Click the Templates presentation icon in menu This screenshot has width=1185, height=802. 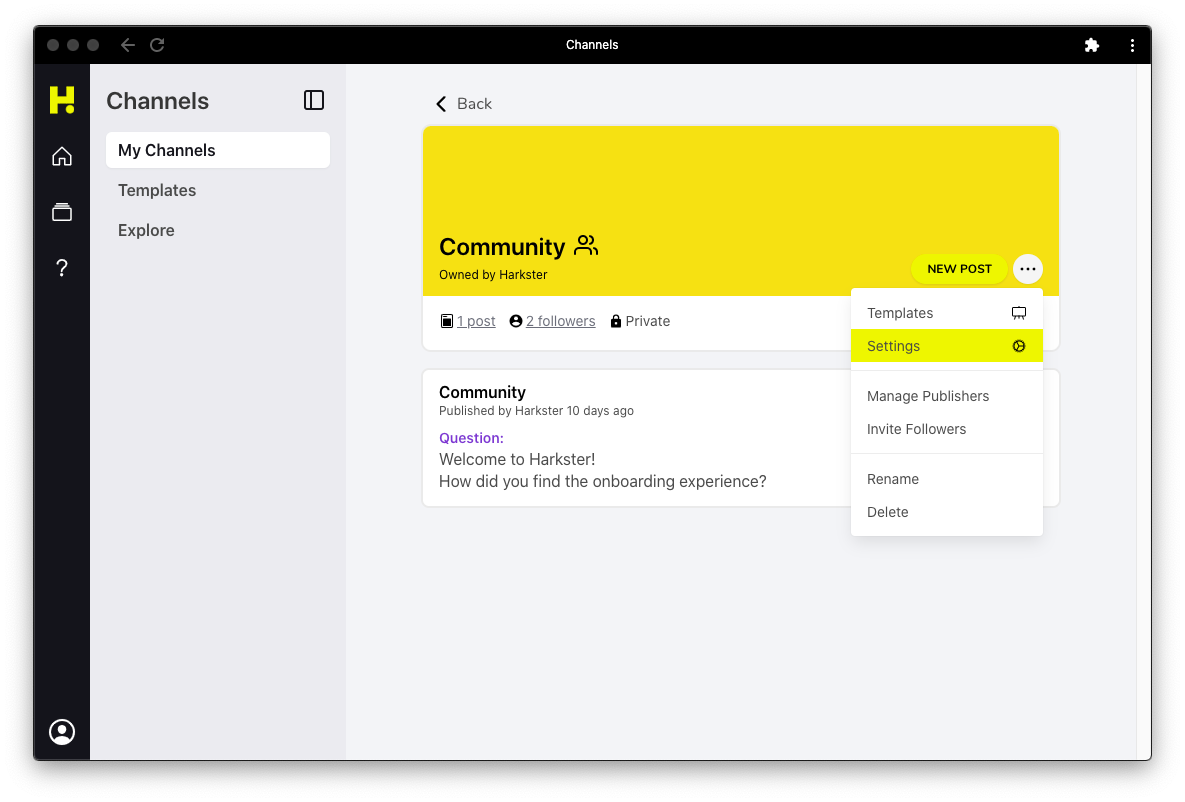(x=1019, y=313)
